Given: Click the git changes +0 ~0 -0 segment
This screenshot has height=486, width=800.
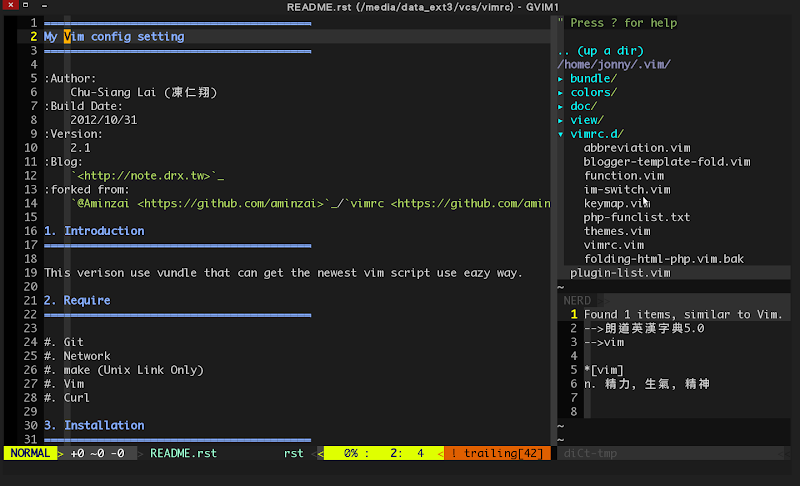Looking at the screenshot, I should (x=97, y=453).
